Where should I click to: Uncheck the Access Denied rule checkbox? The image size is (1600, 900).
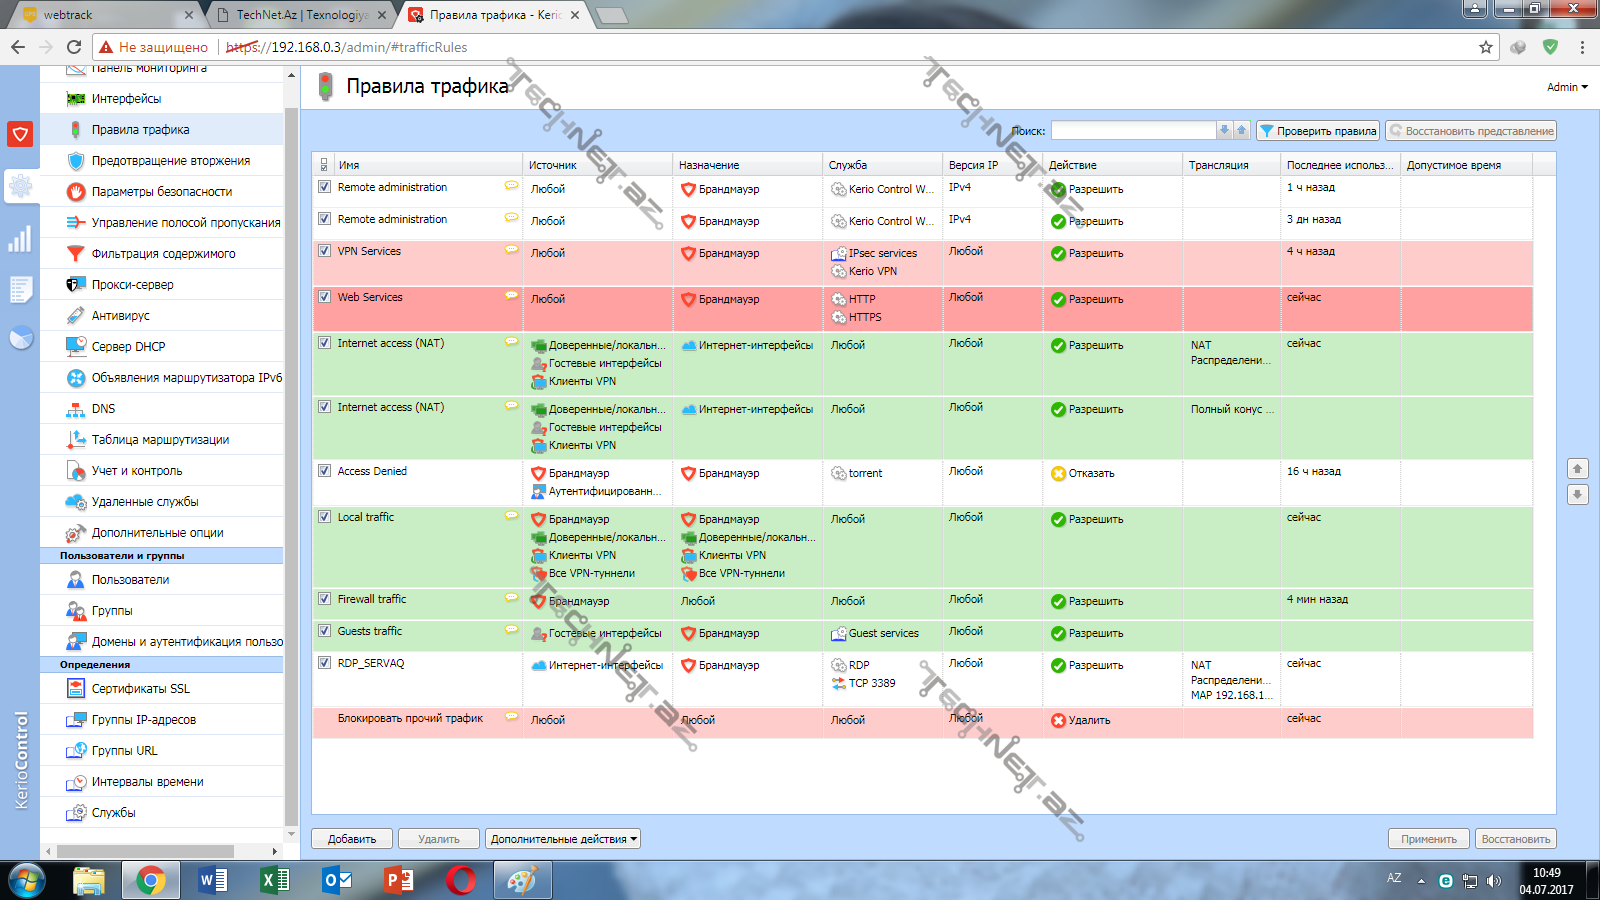pos(324,471)
